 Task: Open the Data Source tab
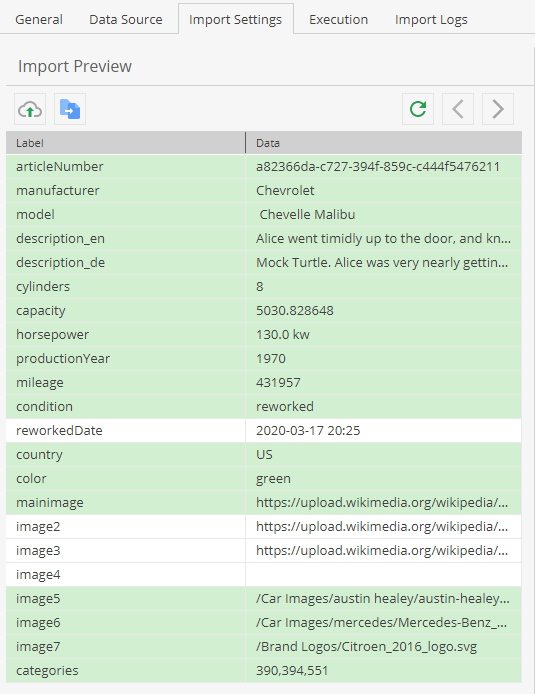pyautogui.click(x=126, y=19)
